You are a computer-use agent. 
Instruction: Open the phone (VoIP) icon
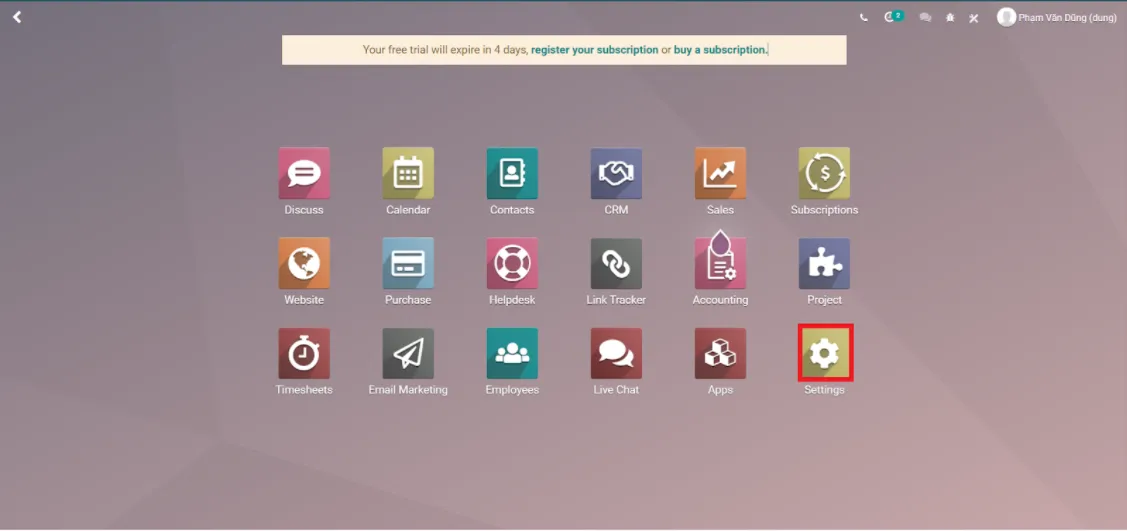click(x=864, y=18)
